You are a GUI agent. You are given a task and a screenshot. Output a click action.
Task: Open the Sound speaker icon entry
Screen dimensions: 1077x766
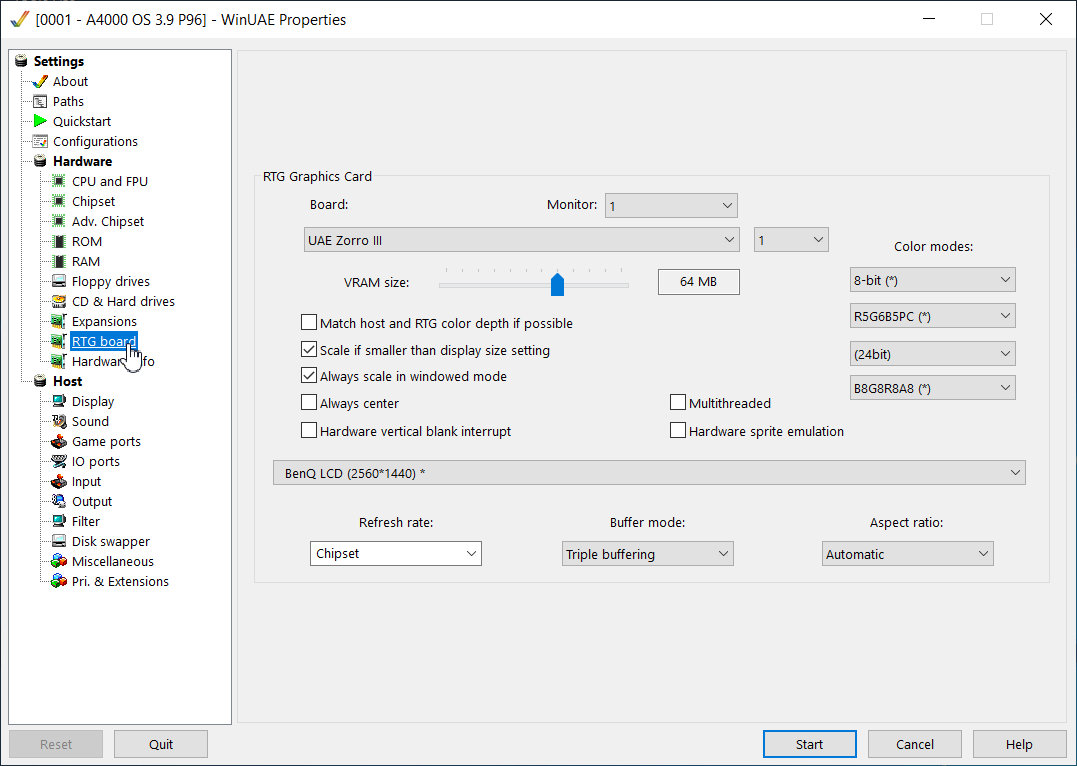(x=59, y=421)
